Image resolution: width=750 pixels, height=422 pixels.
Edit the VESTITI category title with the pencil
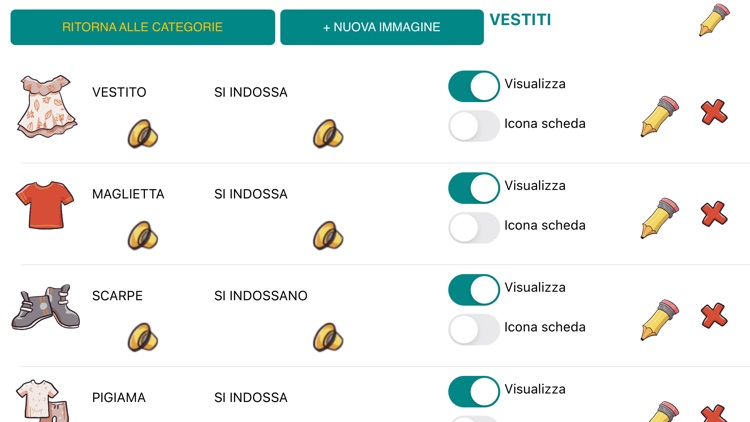coord(714,20)
